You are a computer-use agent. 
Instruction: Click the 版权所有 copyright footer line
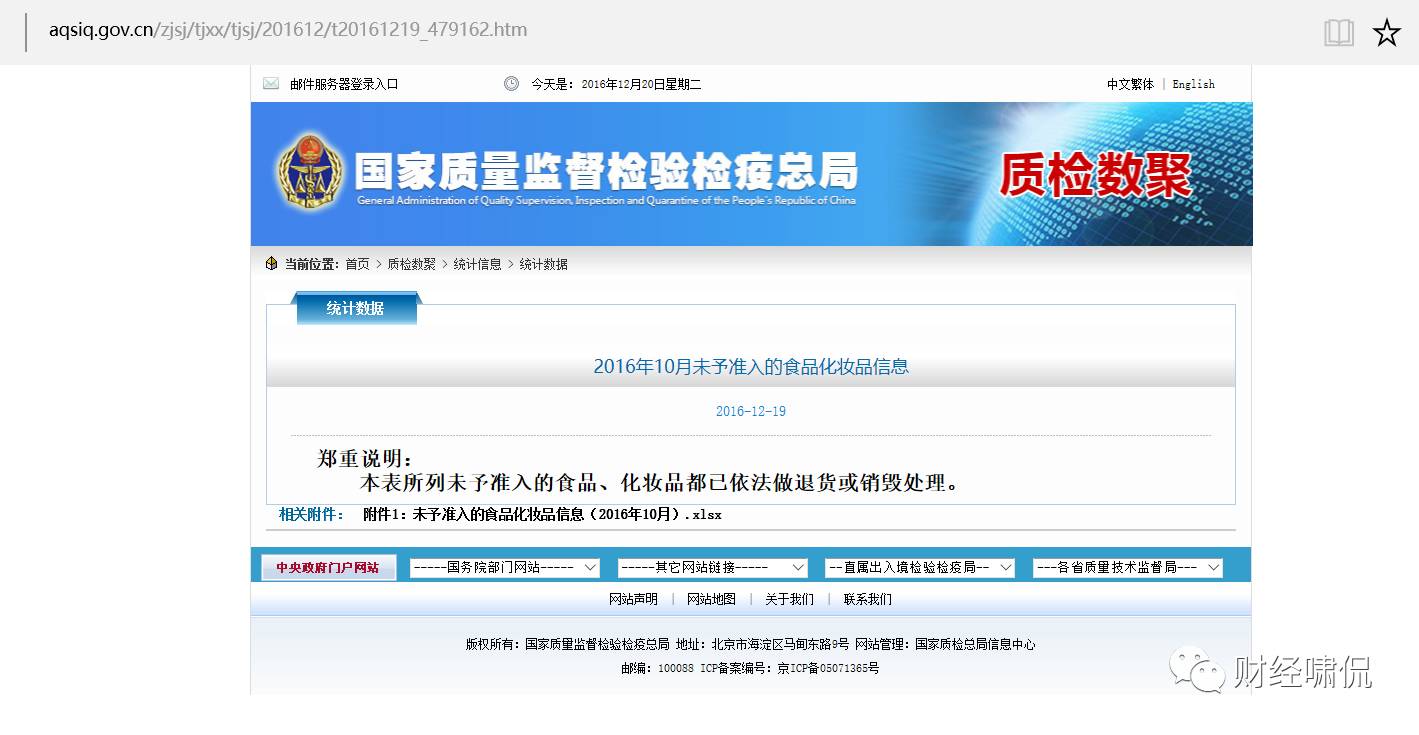(751, 644)
